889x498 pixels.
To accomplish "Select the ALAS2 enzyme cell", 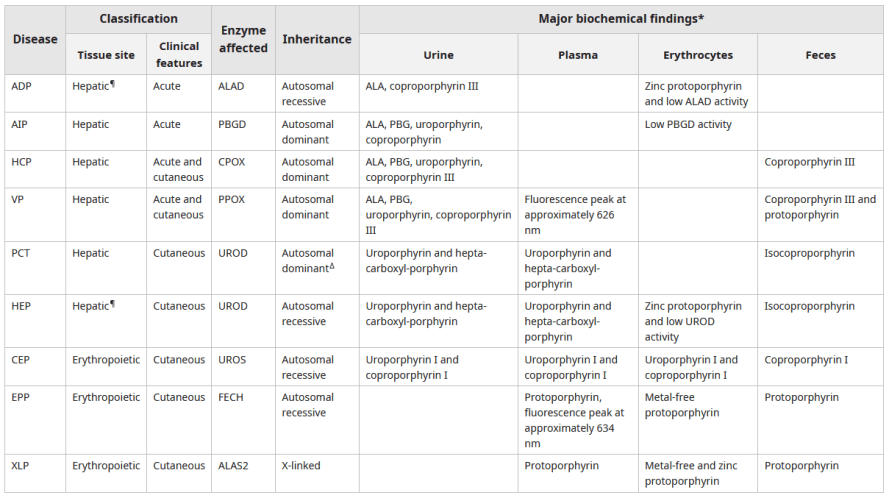I will point(234,466).
